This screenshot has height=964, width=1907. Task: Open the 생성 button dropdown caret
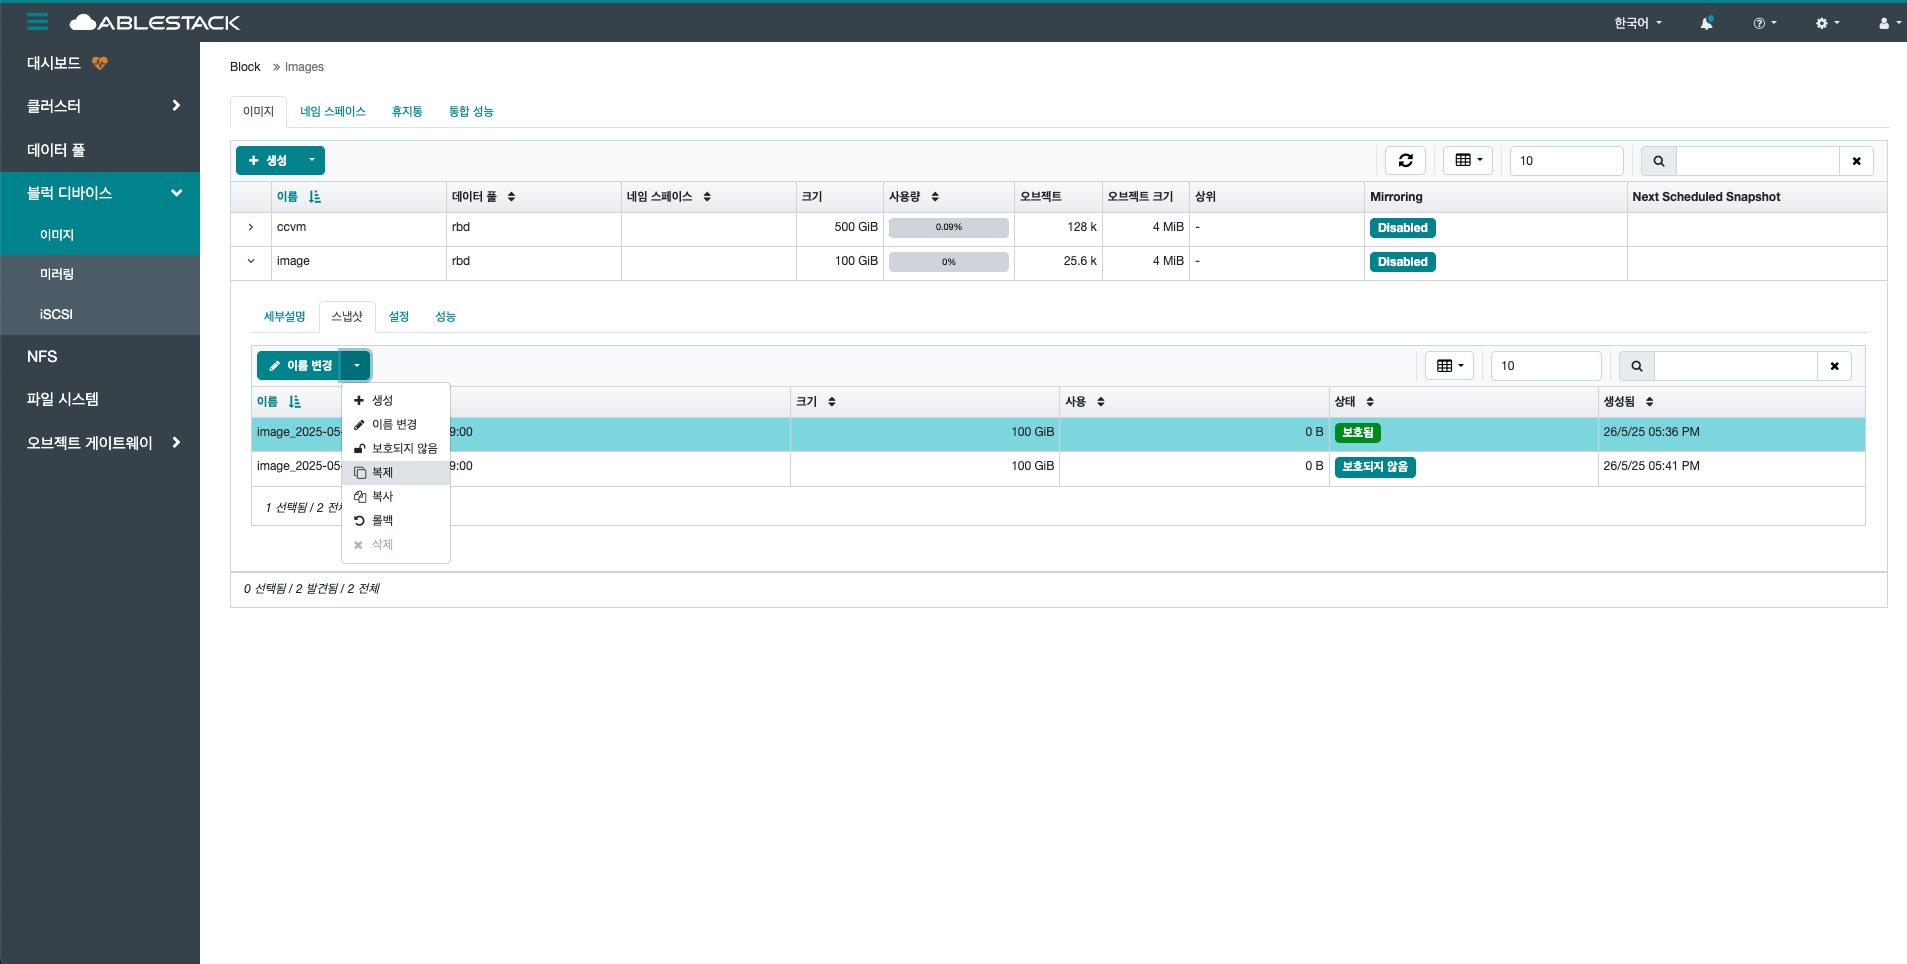(311, 160)
